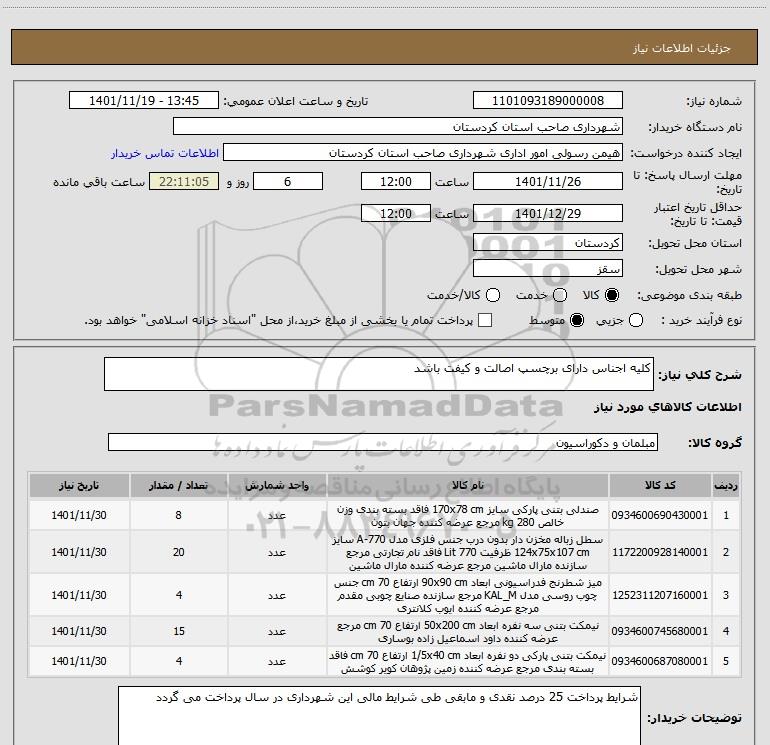770x745 pixels.
Task: Click the general description box کلیه اجناس
Action: click(x=379, y=374)
